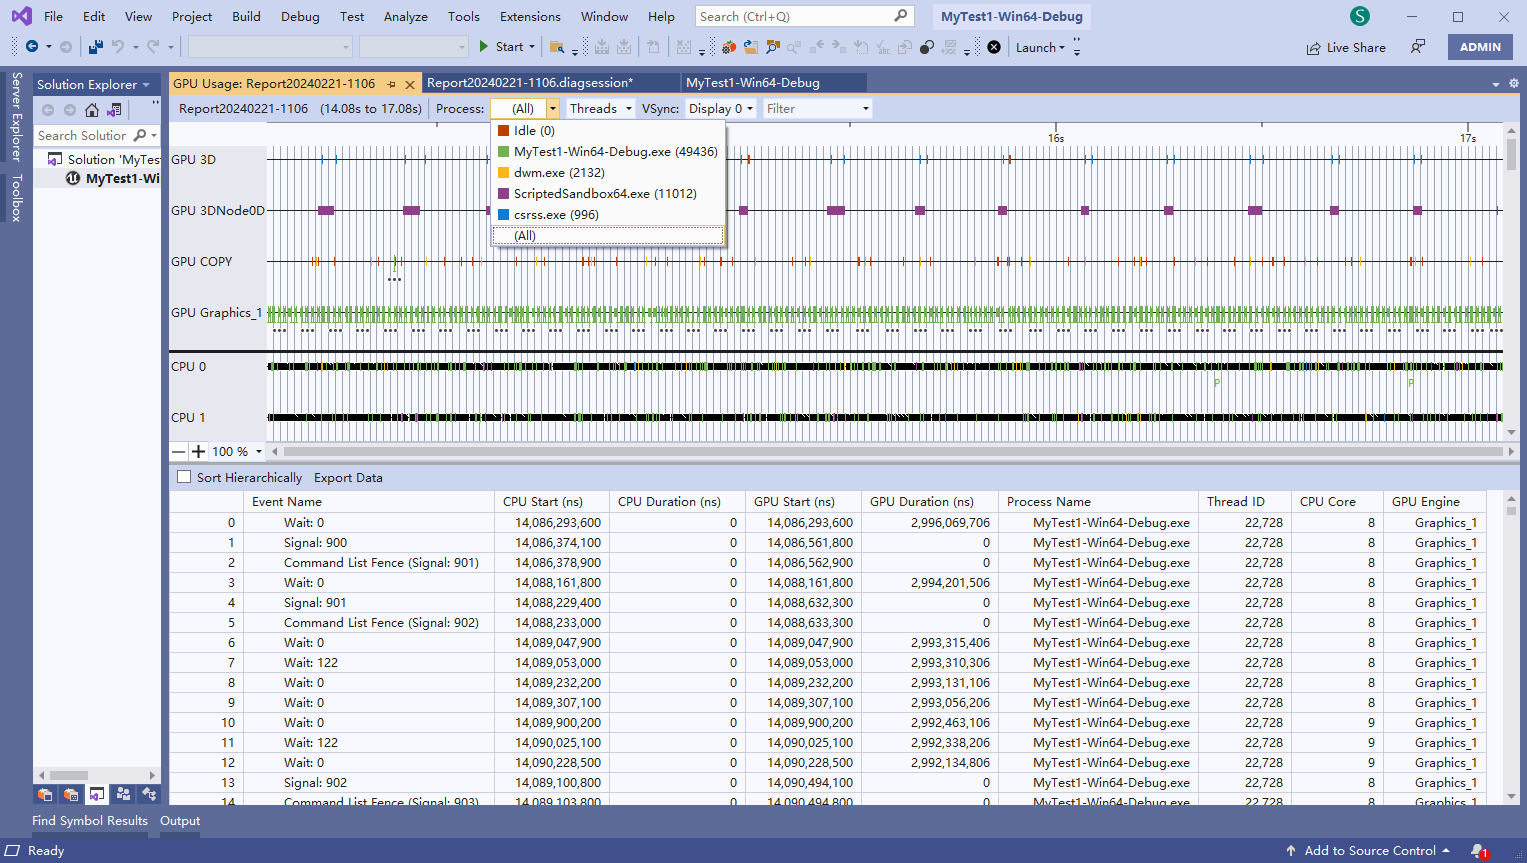The height and width of the screenshot is (863, 1527).
Task: Open the Threads dropdown
Action: (x=600, y=109)
